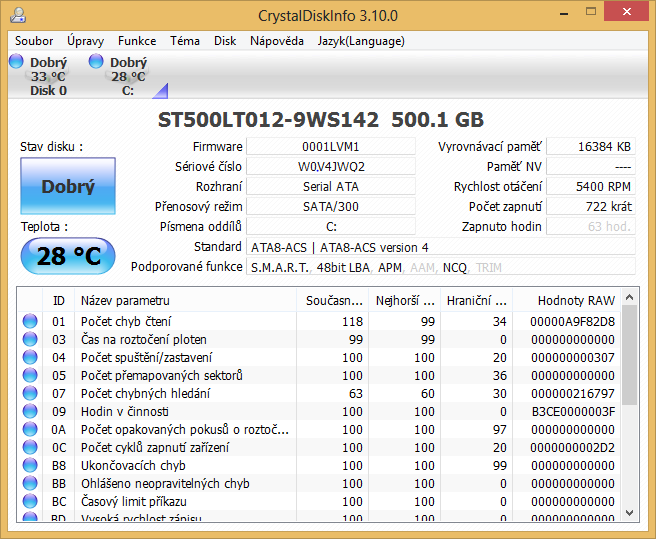This screenshot has height=539, width=656.
Task: Click status orb for attribute 09 Hodin v činnosti
Action: point(30,411)
